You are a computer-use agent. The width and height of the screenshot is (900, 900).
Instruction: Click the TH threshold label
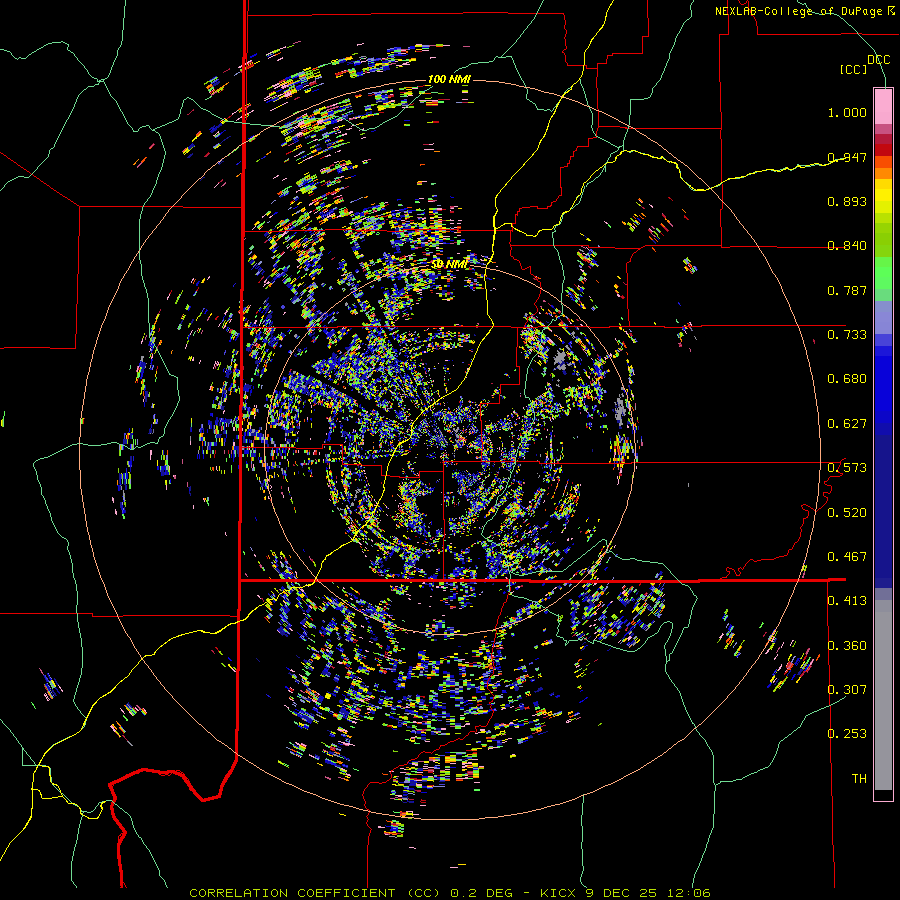tap(859, 778)
